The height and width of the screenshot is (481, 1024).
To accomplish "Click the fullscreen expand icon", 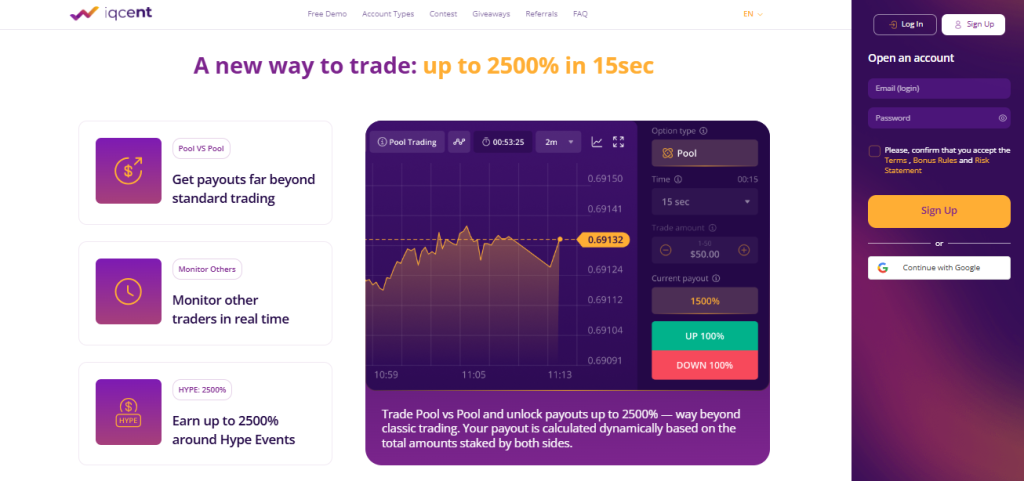I will point(618,142).
